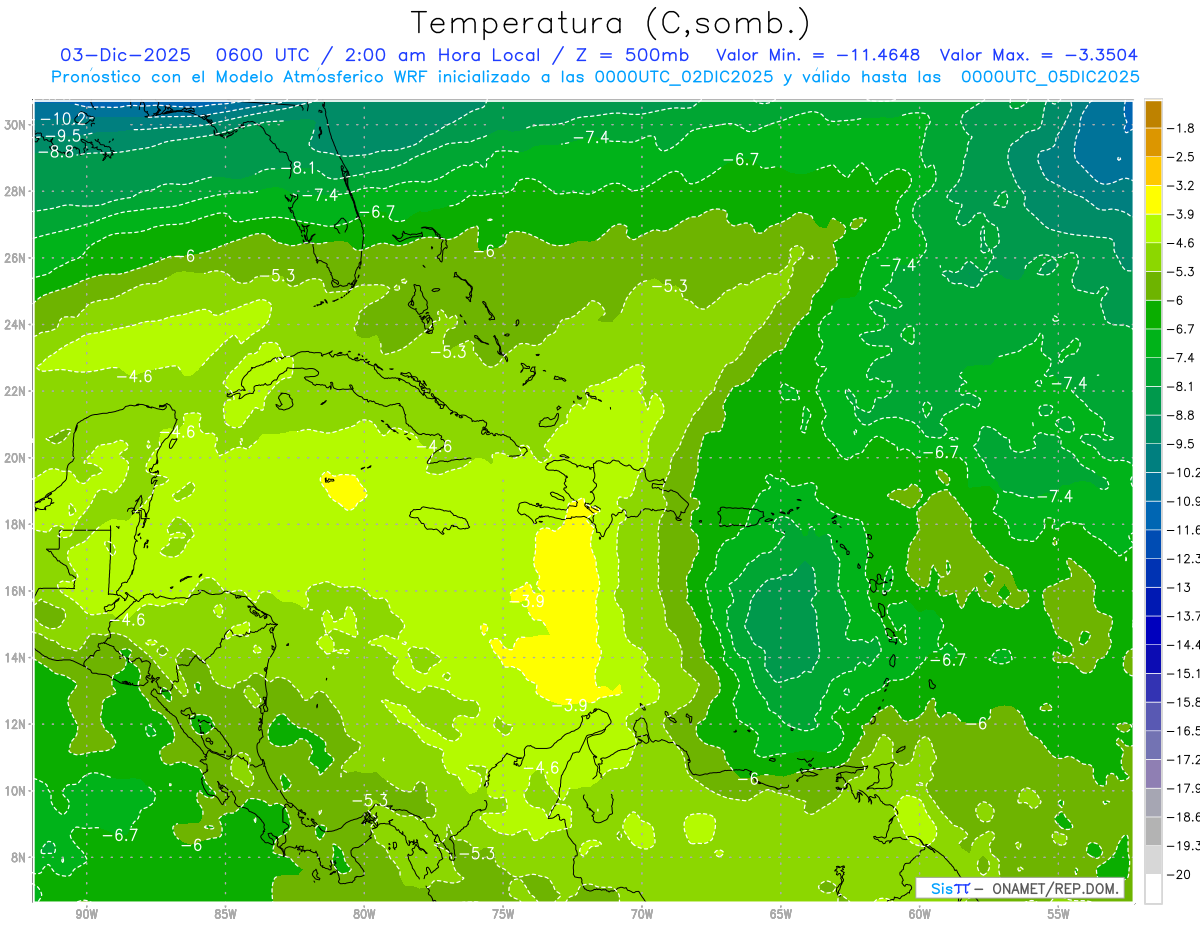
Task: Click the '-13' colorbar scale label
Action: pos(1178,587)
